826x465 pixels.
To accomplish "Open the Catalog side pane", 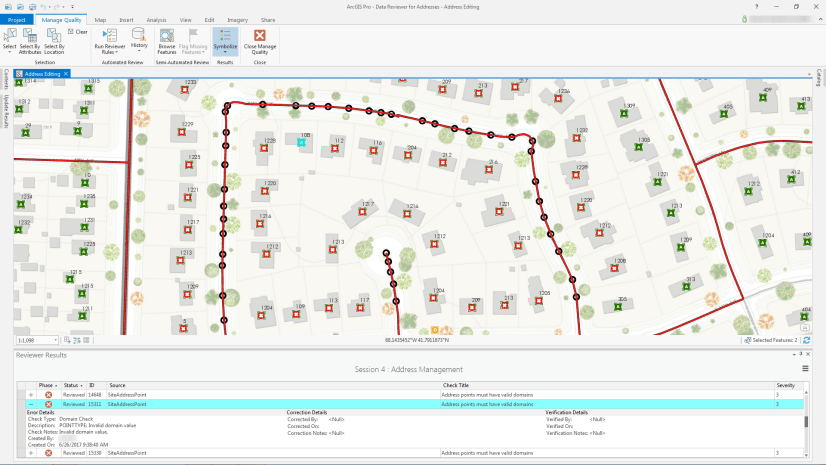I will (819, 77).
